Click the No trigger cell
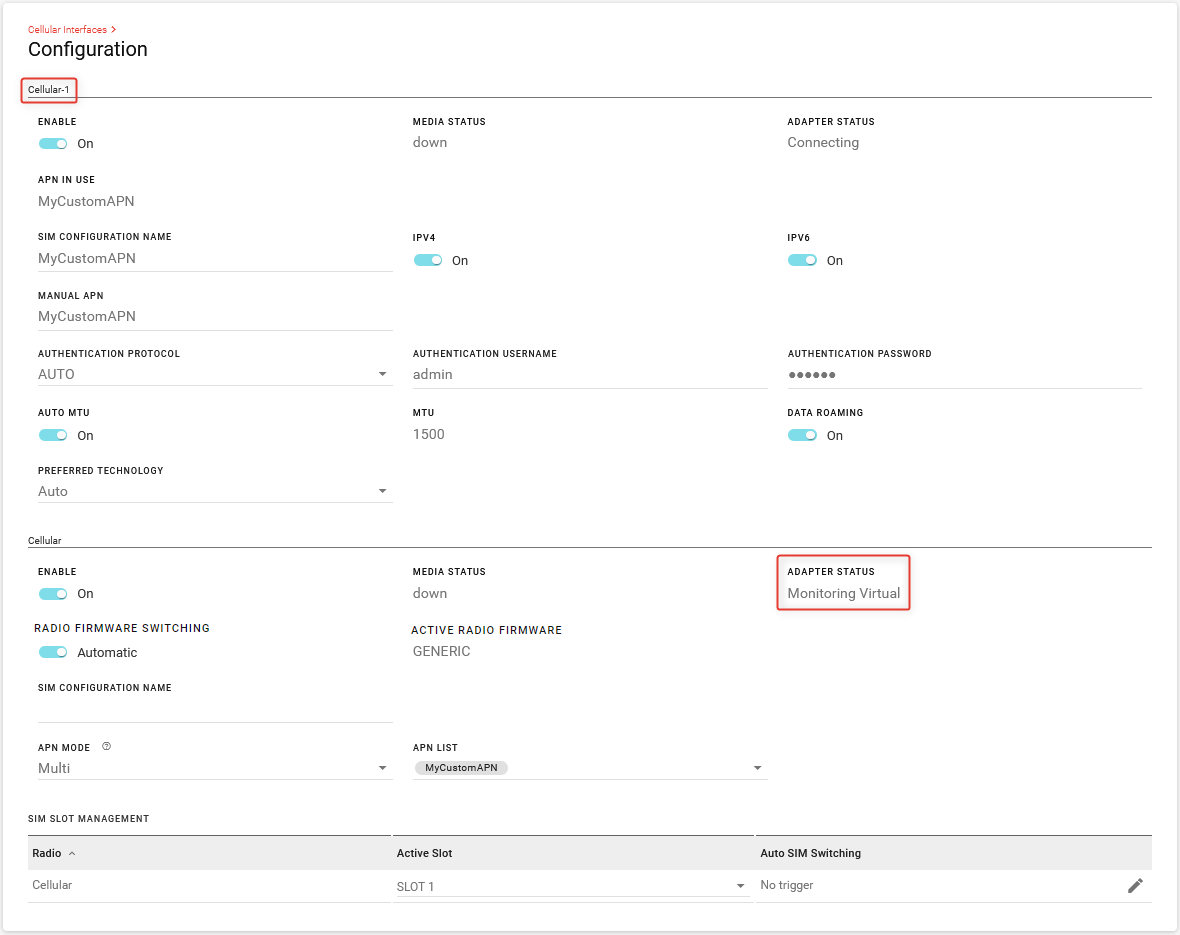Screen dimensions: 1180x935 (786, 885)
